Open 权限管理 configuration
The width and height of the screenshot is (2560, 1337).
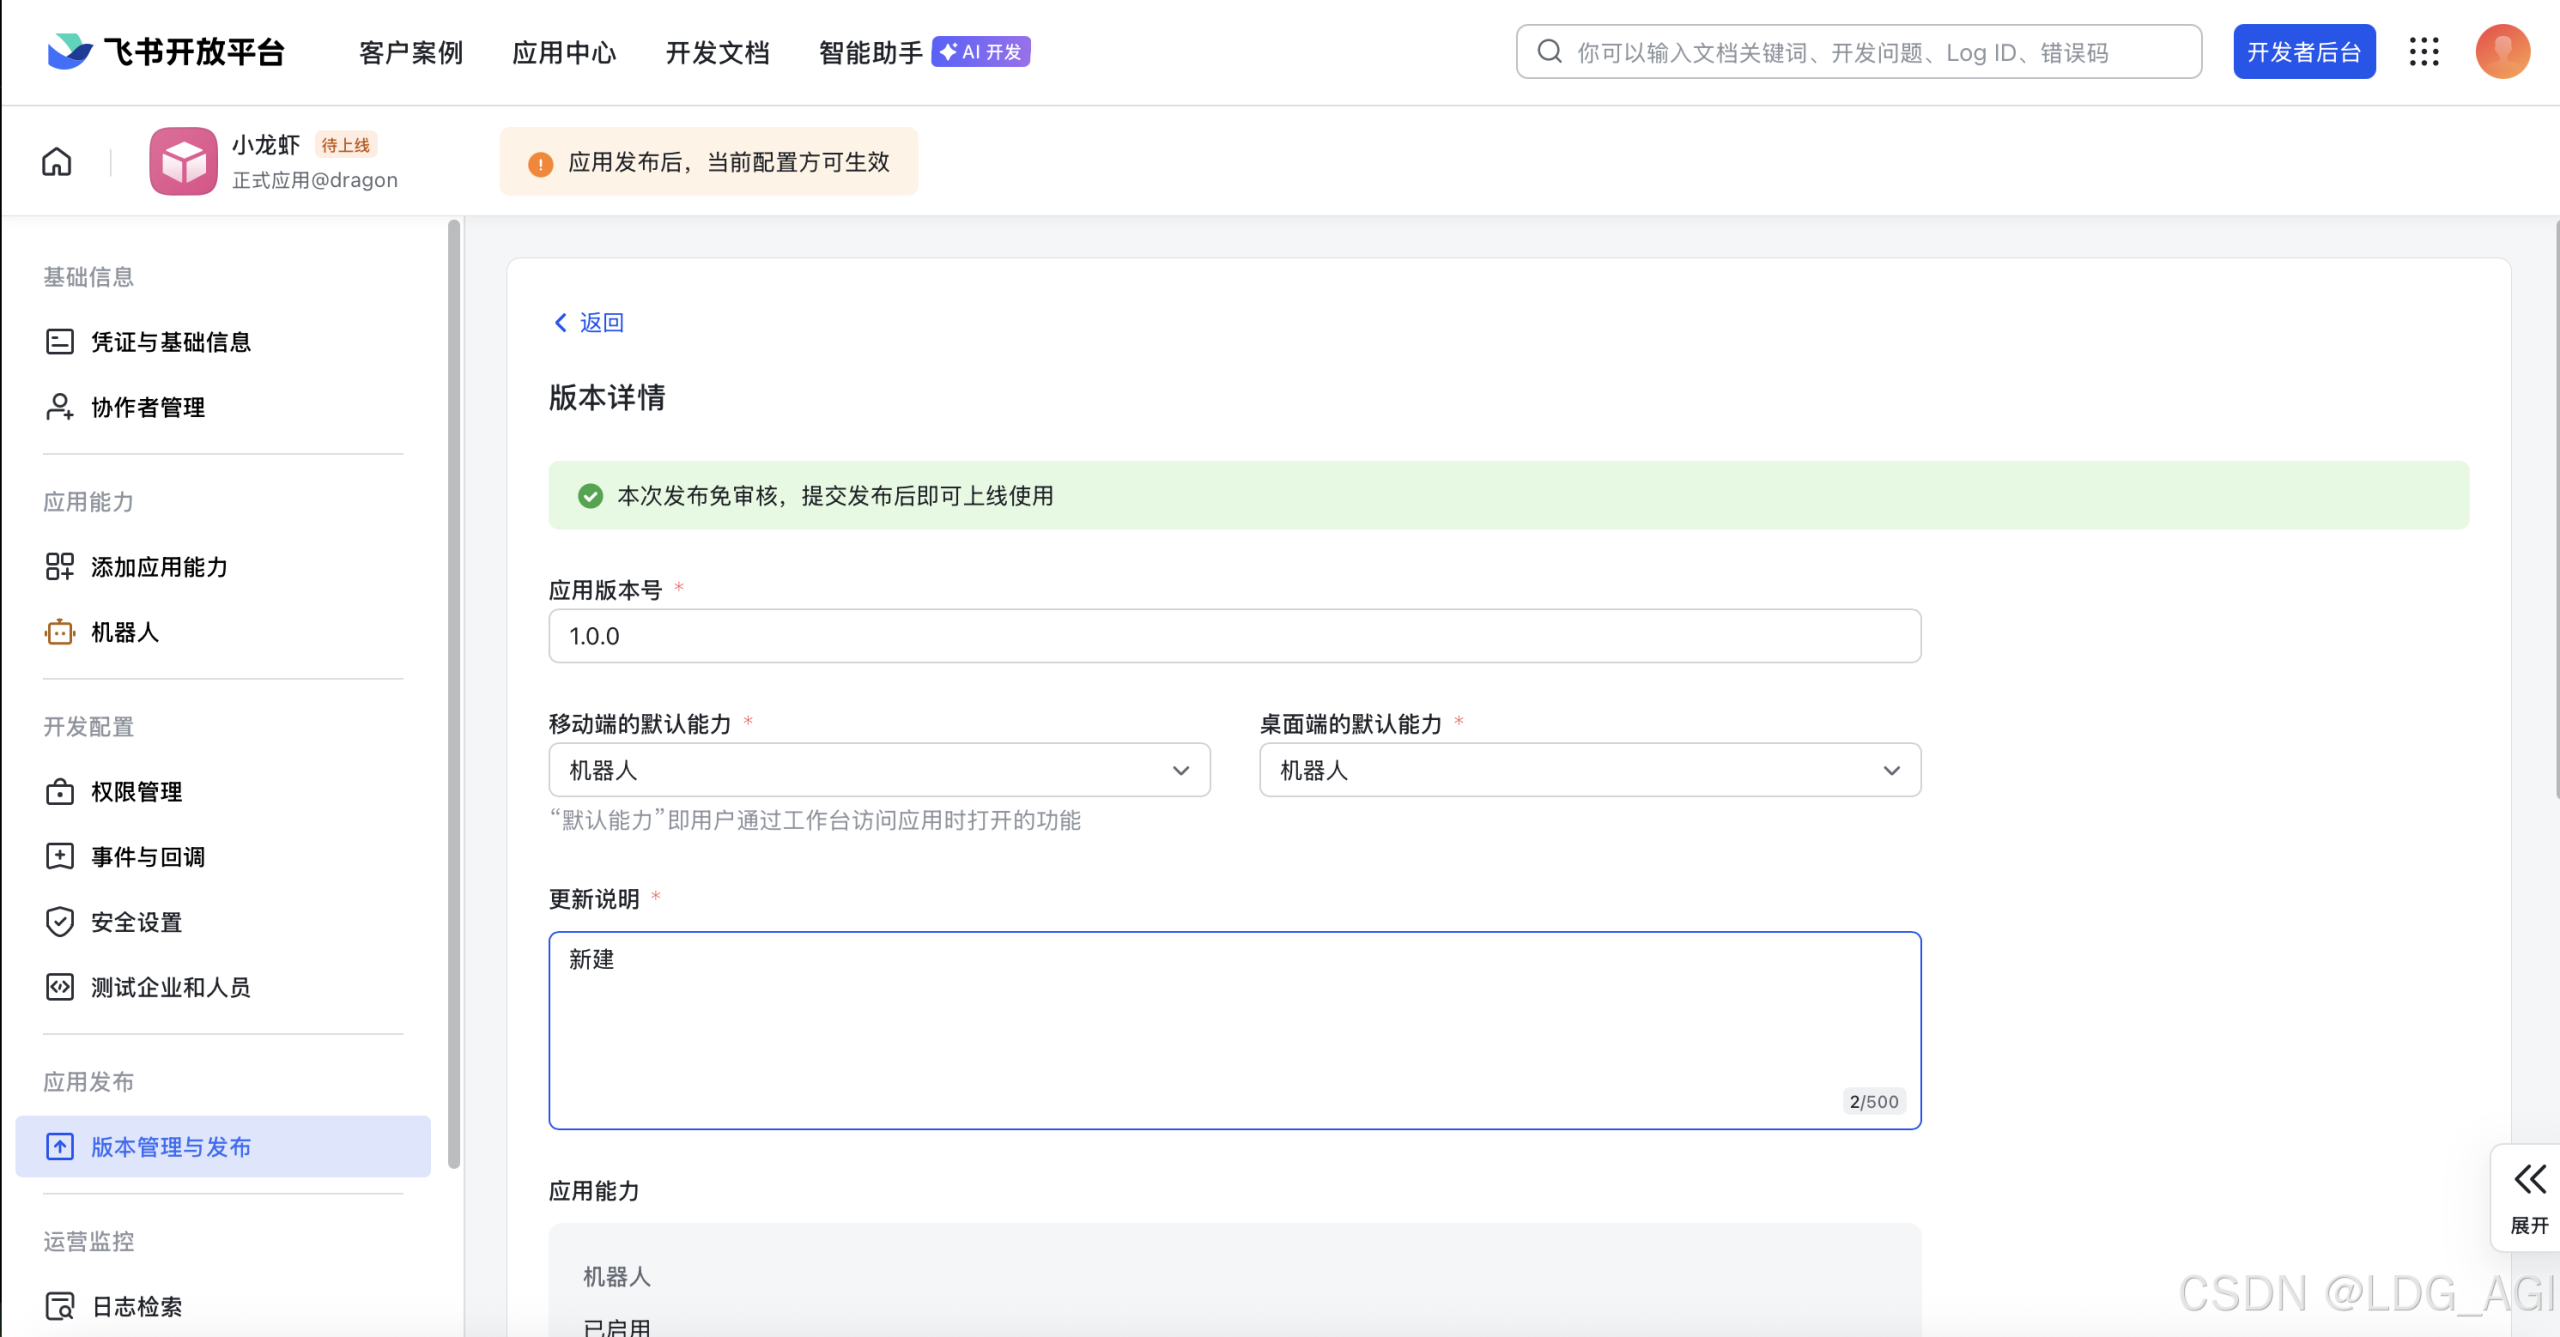[x=135, y=791]
